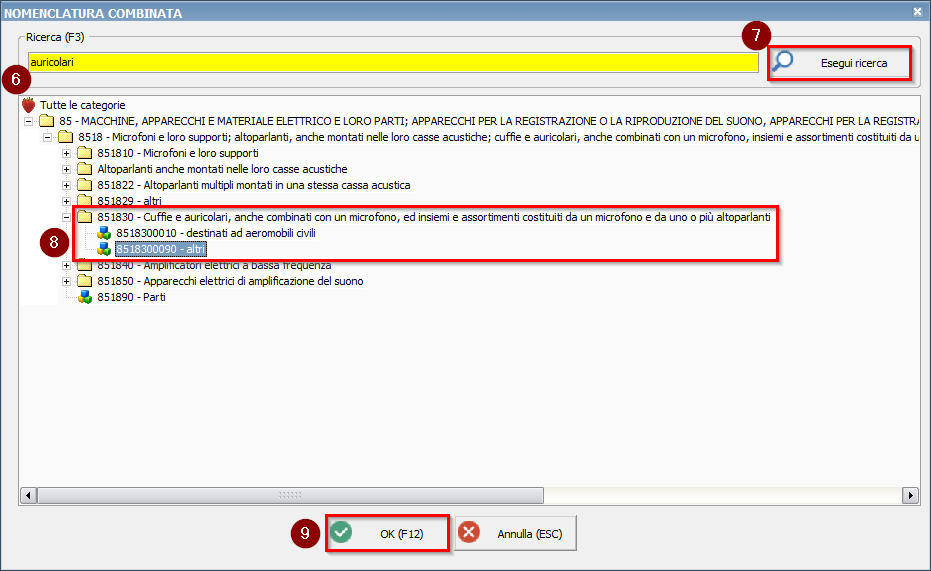Select 8518300010 destinati ad aeromobili civili

[215, 233]
